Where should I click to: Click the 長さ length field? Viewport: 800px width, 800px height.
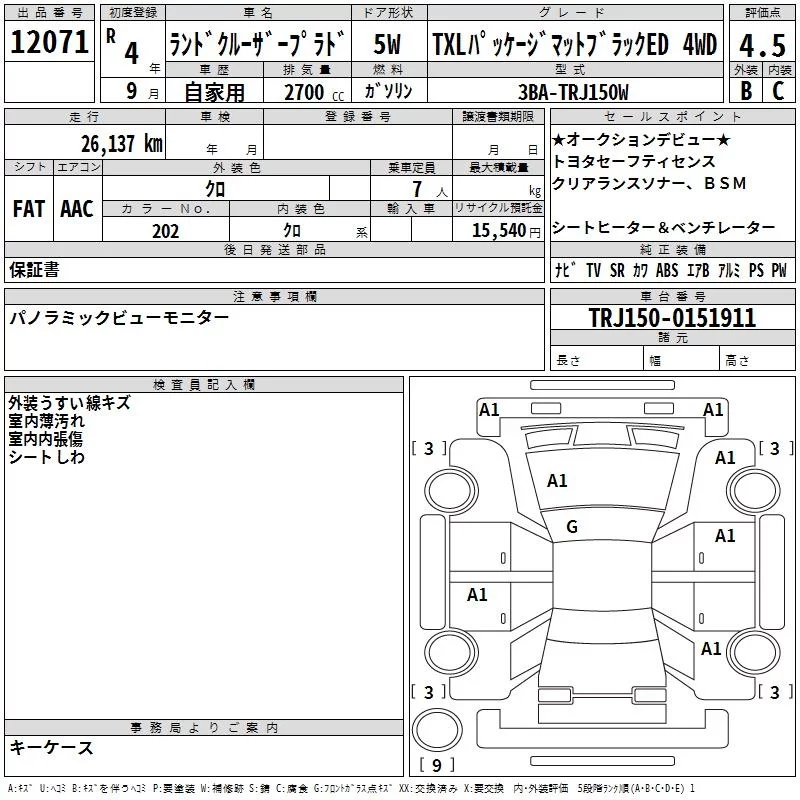[596, 360]
